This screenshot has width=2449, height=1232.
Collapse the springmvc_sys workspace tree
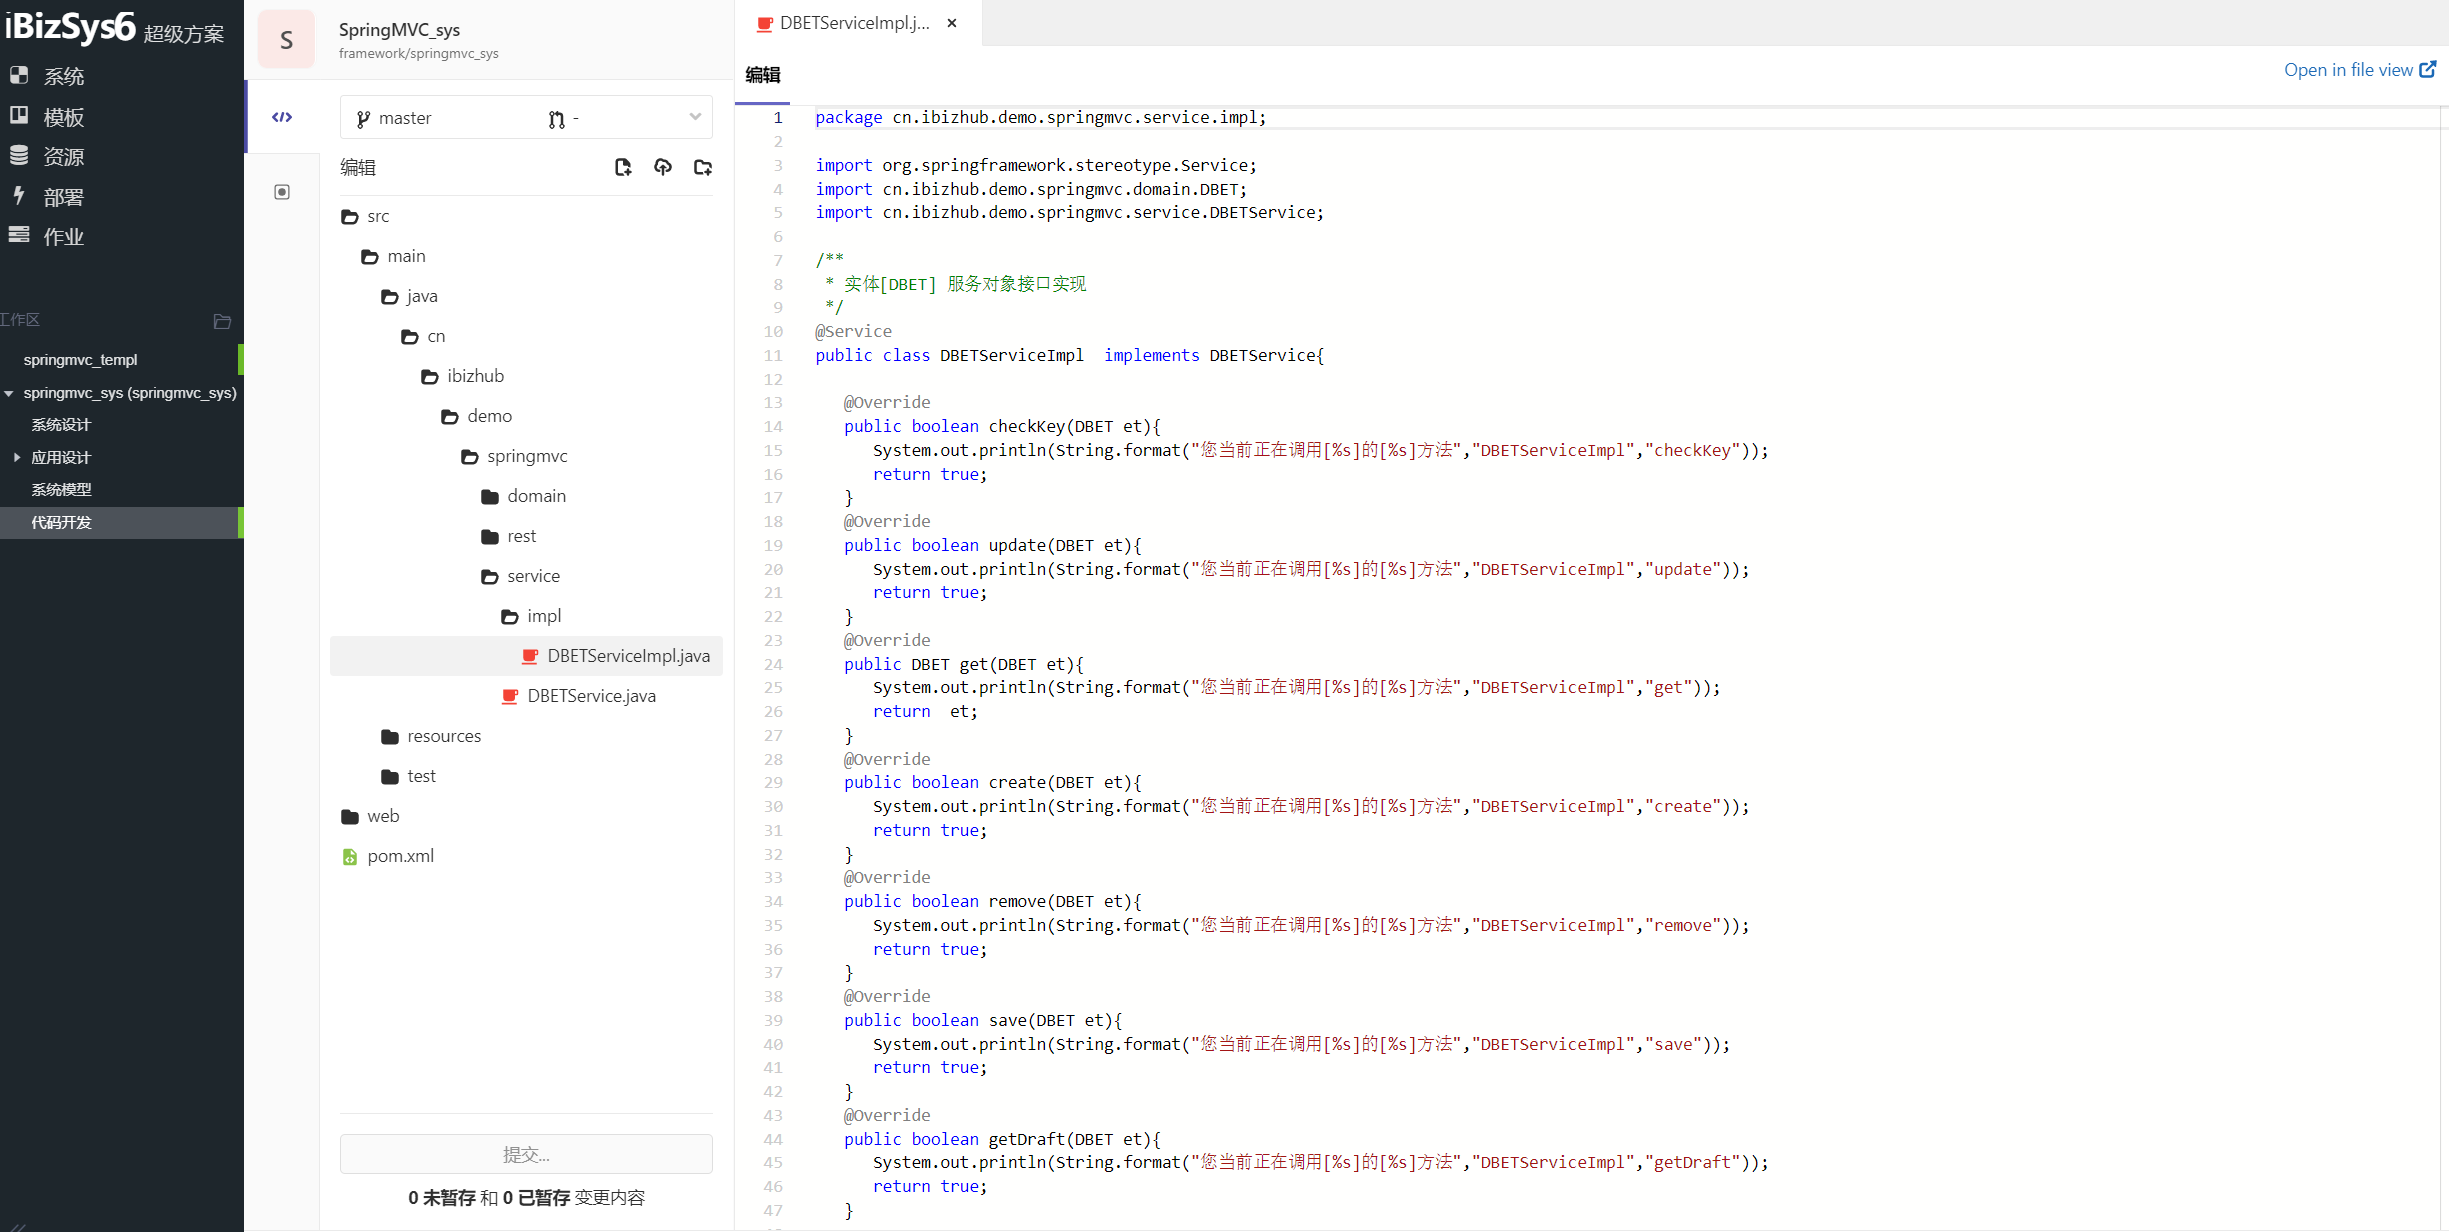pyautogui.click(x=9, y=393)
